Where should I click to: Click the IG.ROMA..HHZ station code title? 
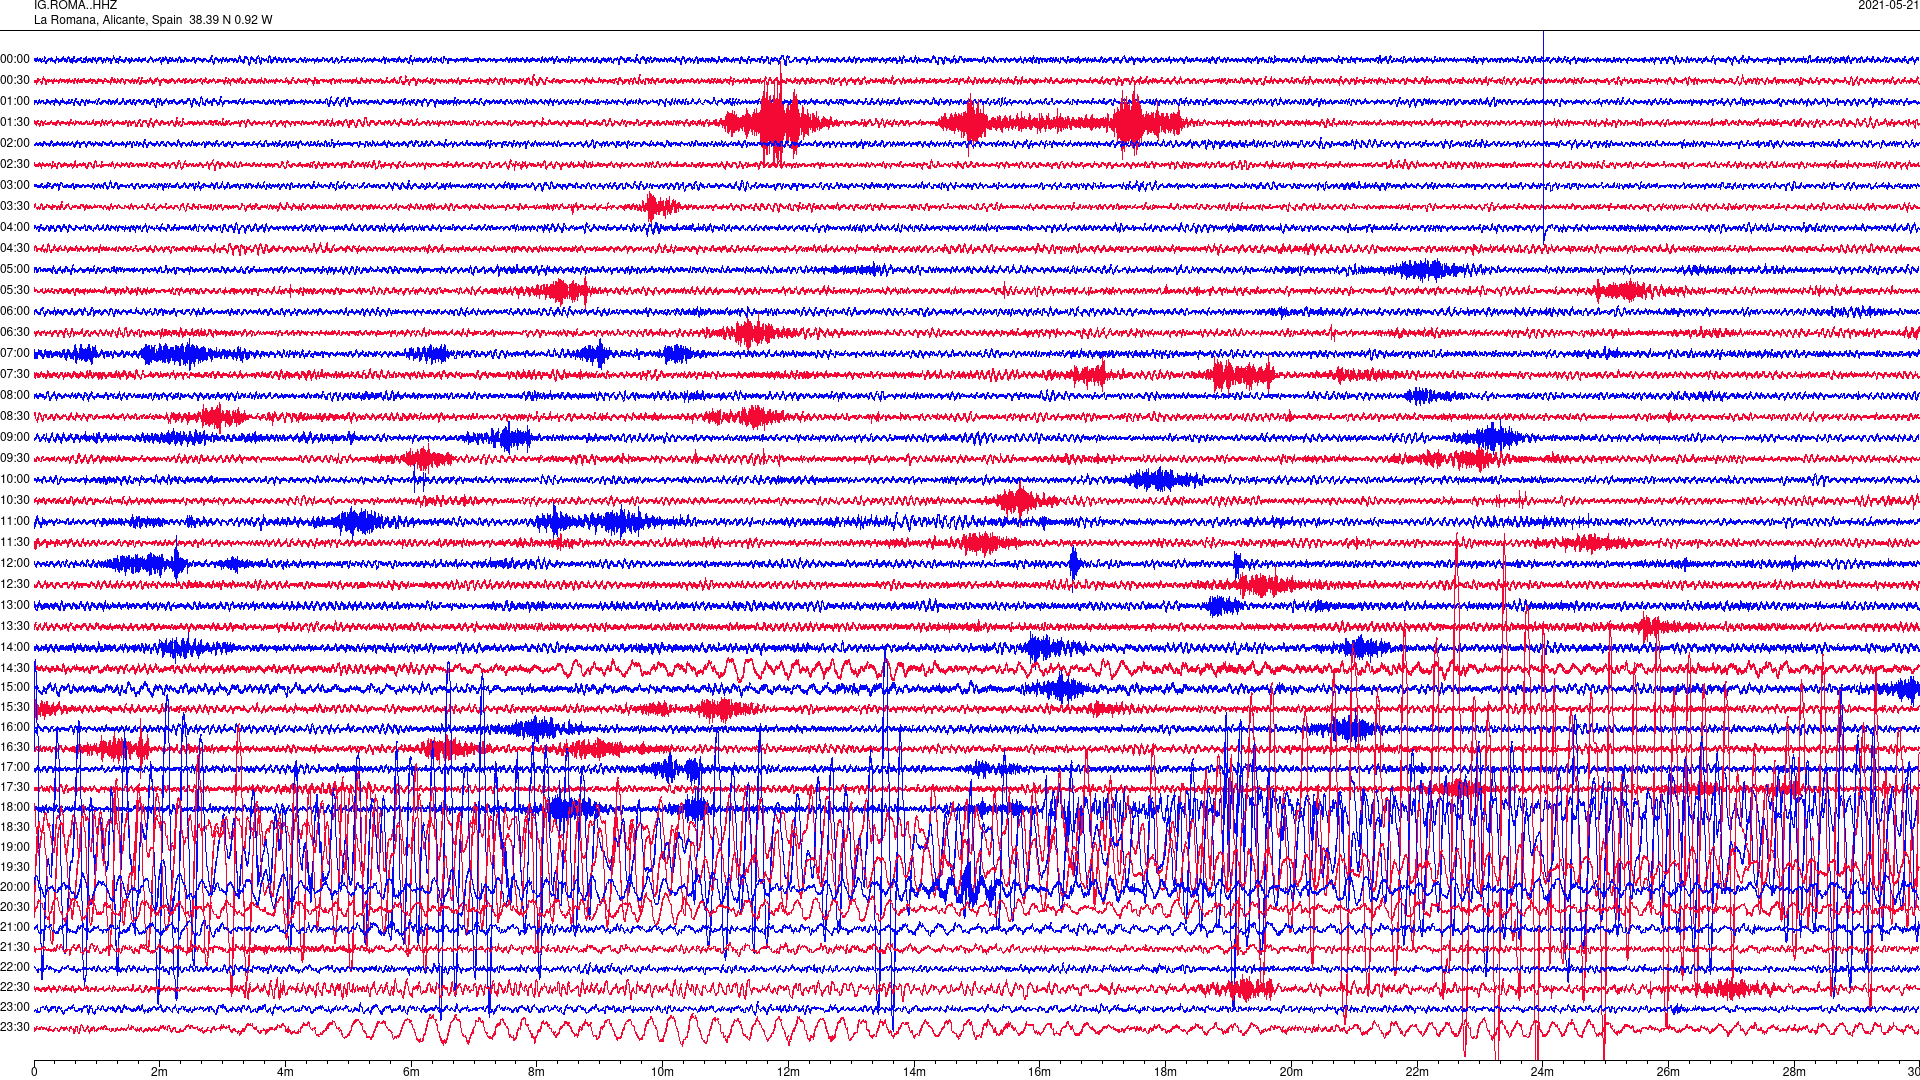click(75, 5)
